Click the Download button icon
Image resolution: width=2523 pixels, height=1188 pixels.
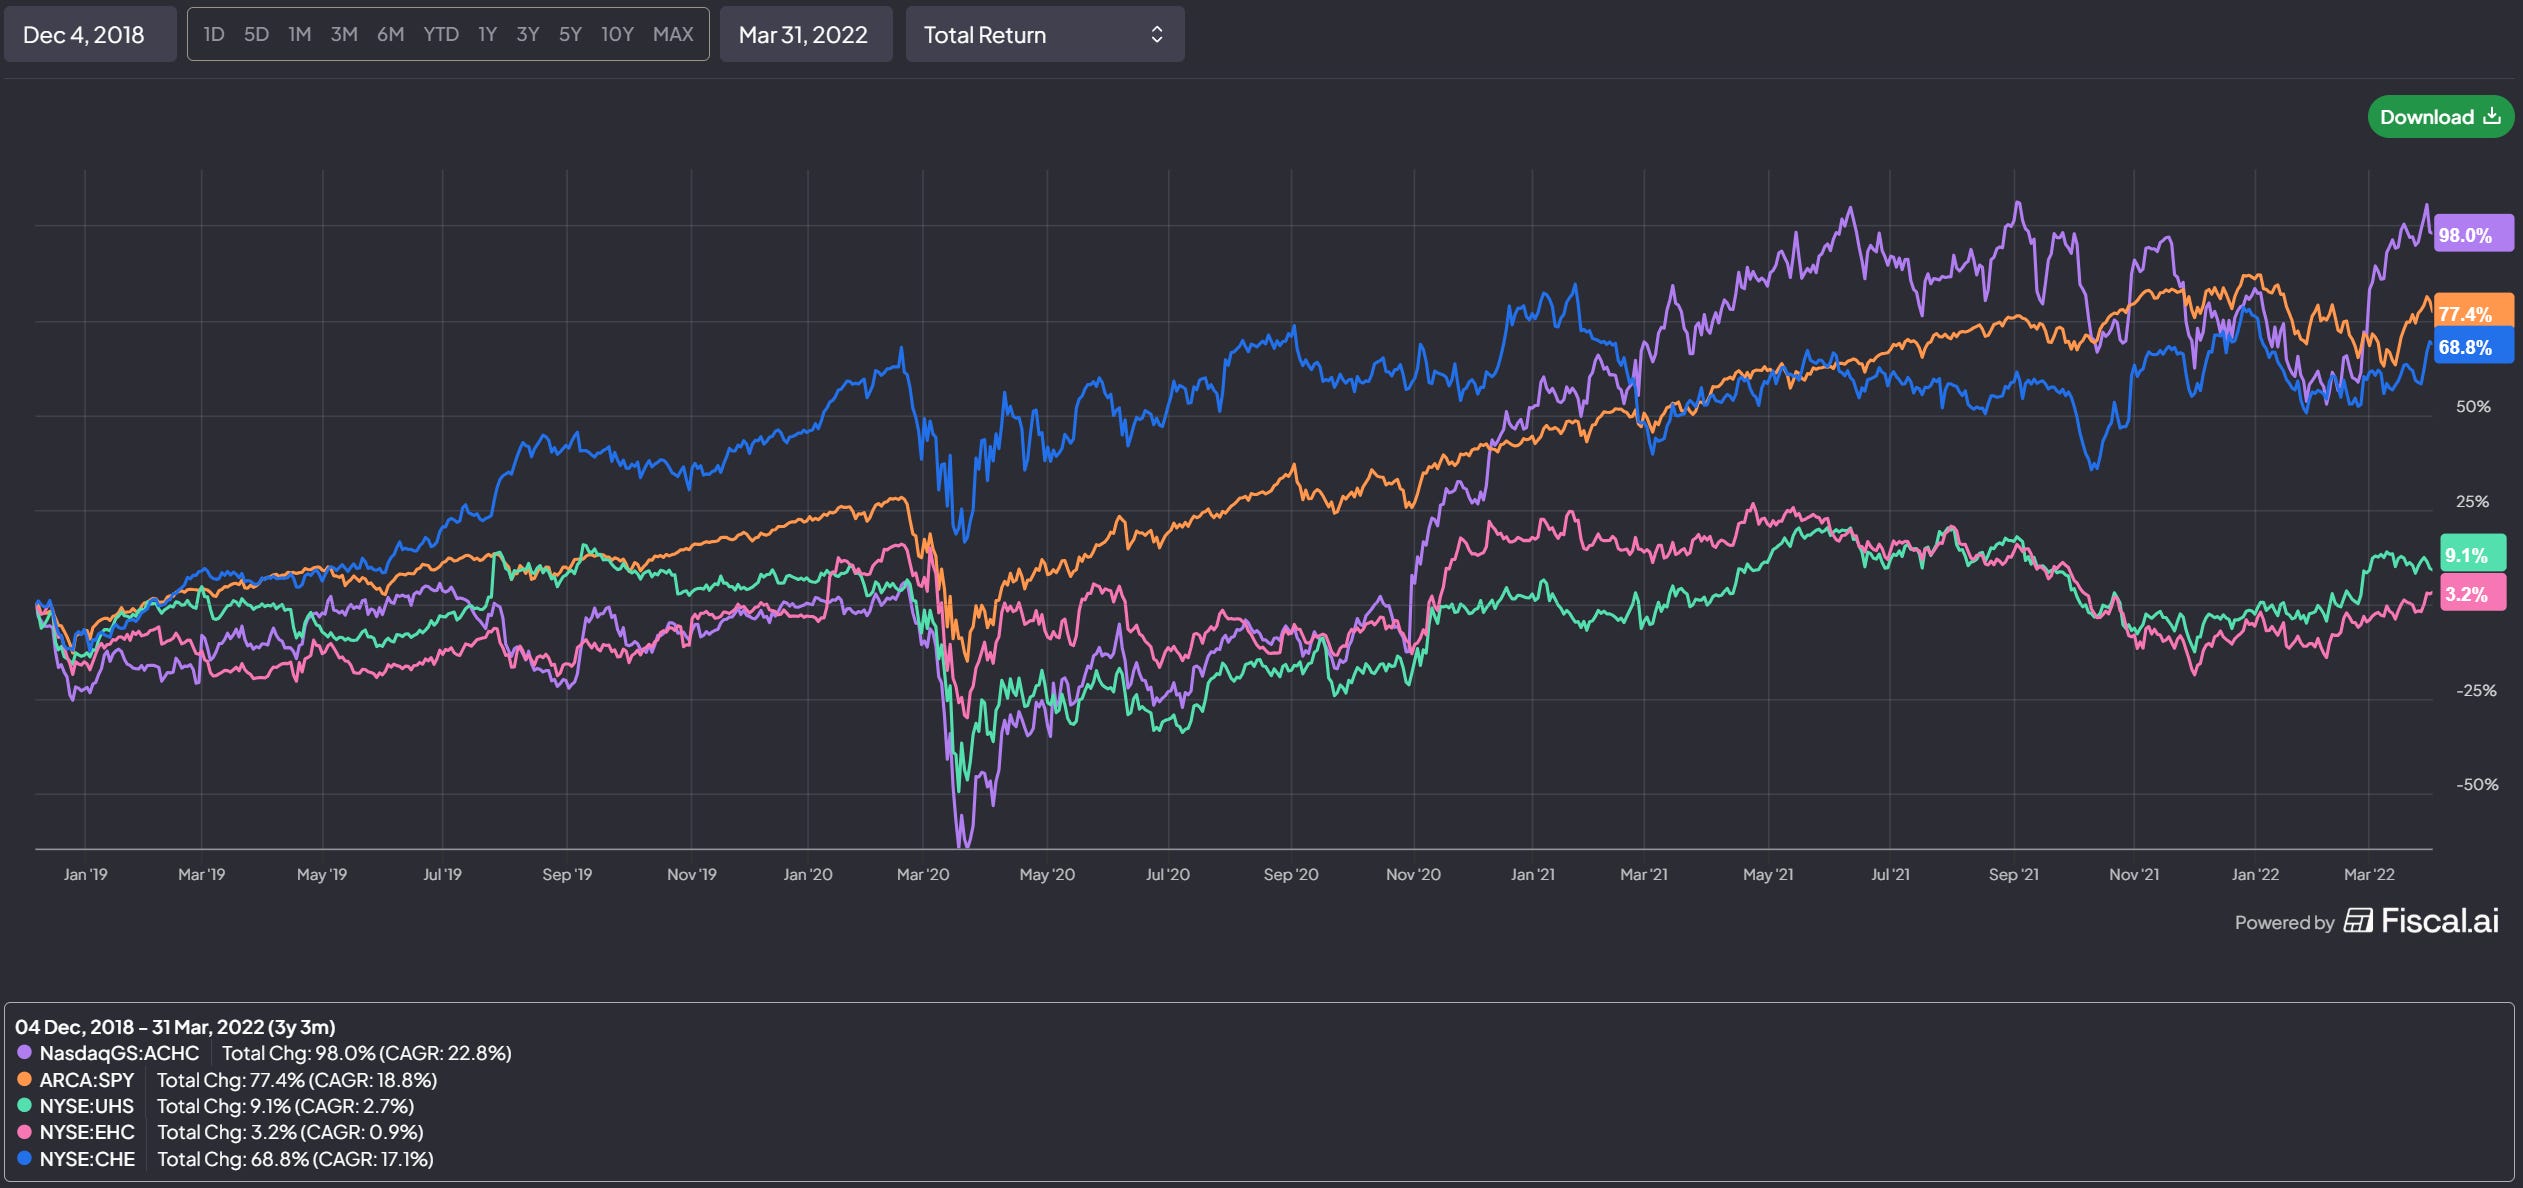(x=2492, y=116)
